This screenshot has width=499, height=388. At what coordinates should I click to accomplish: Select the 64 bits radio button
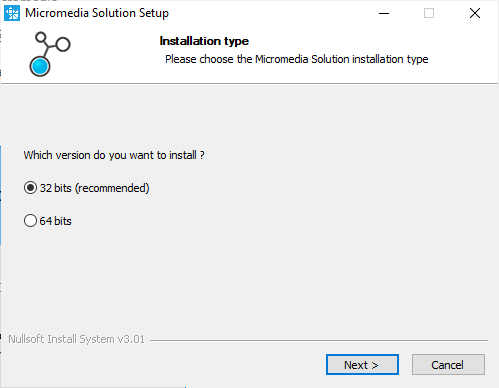(30, 221)
